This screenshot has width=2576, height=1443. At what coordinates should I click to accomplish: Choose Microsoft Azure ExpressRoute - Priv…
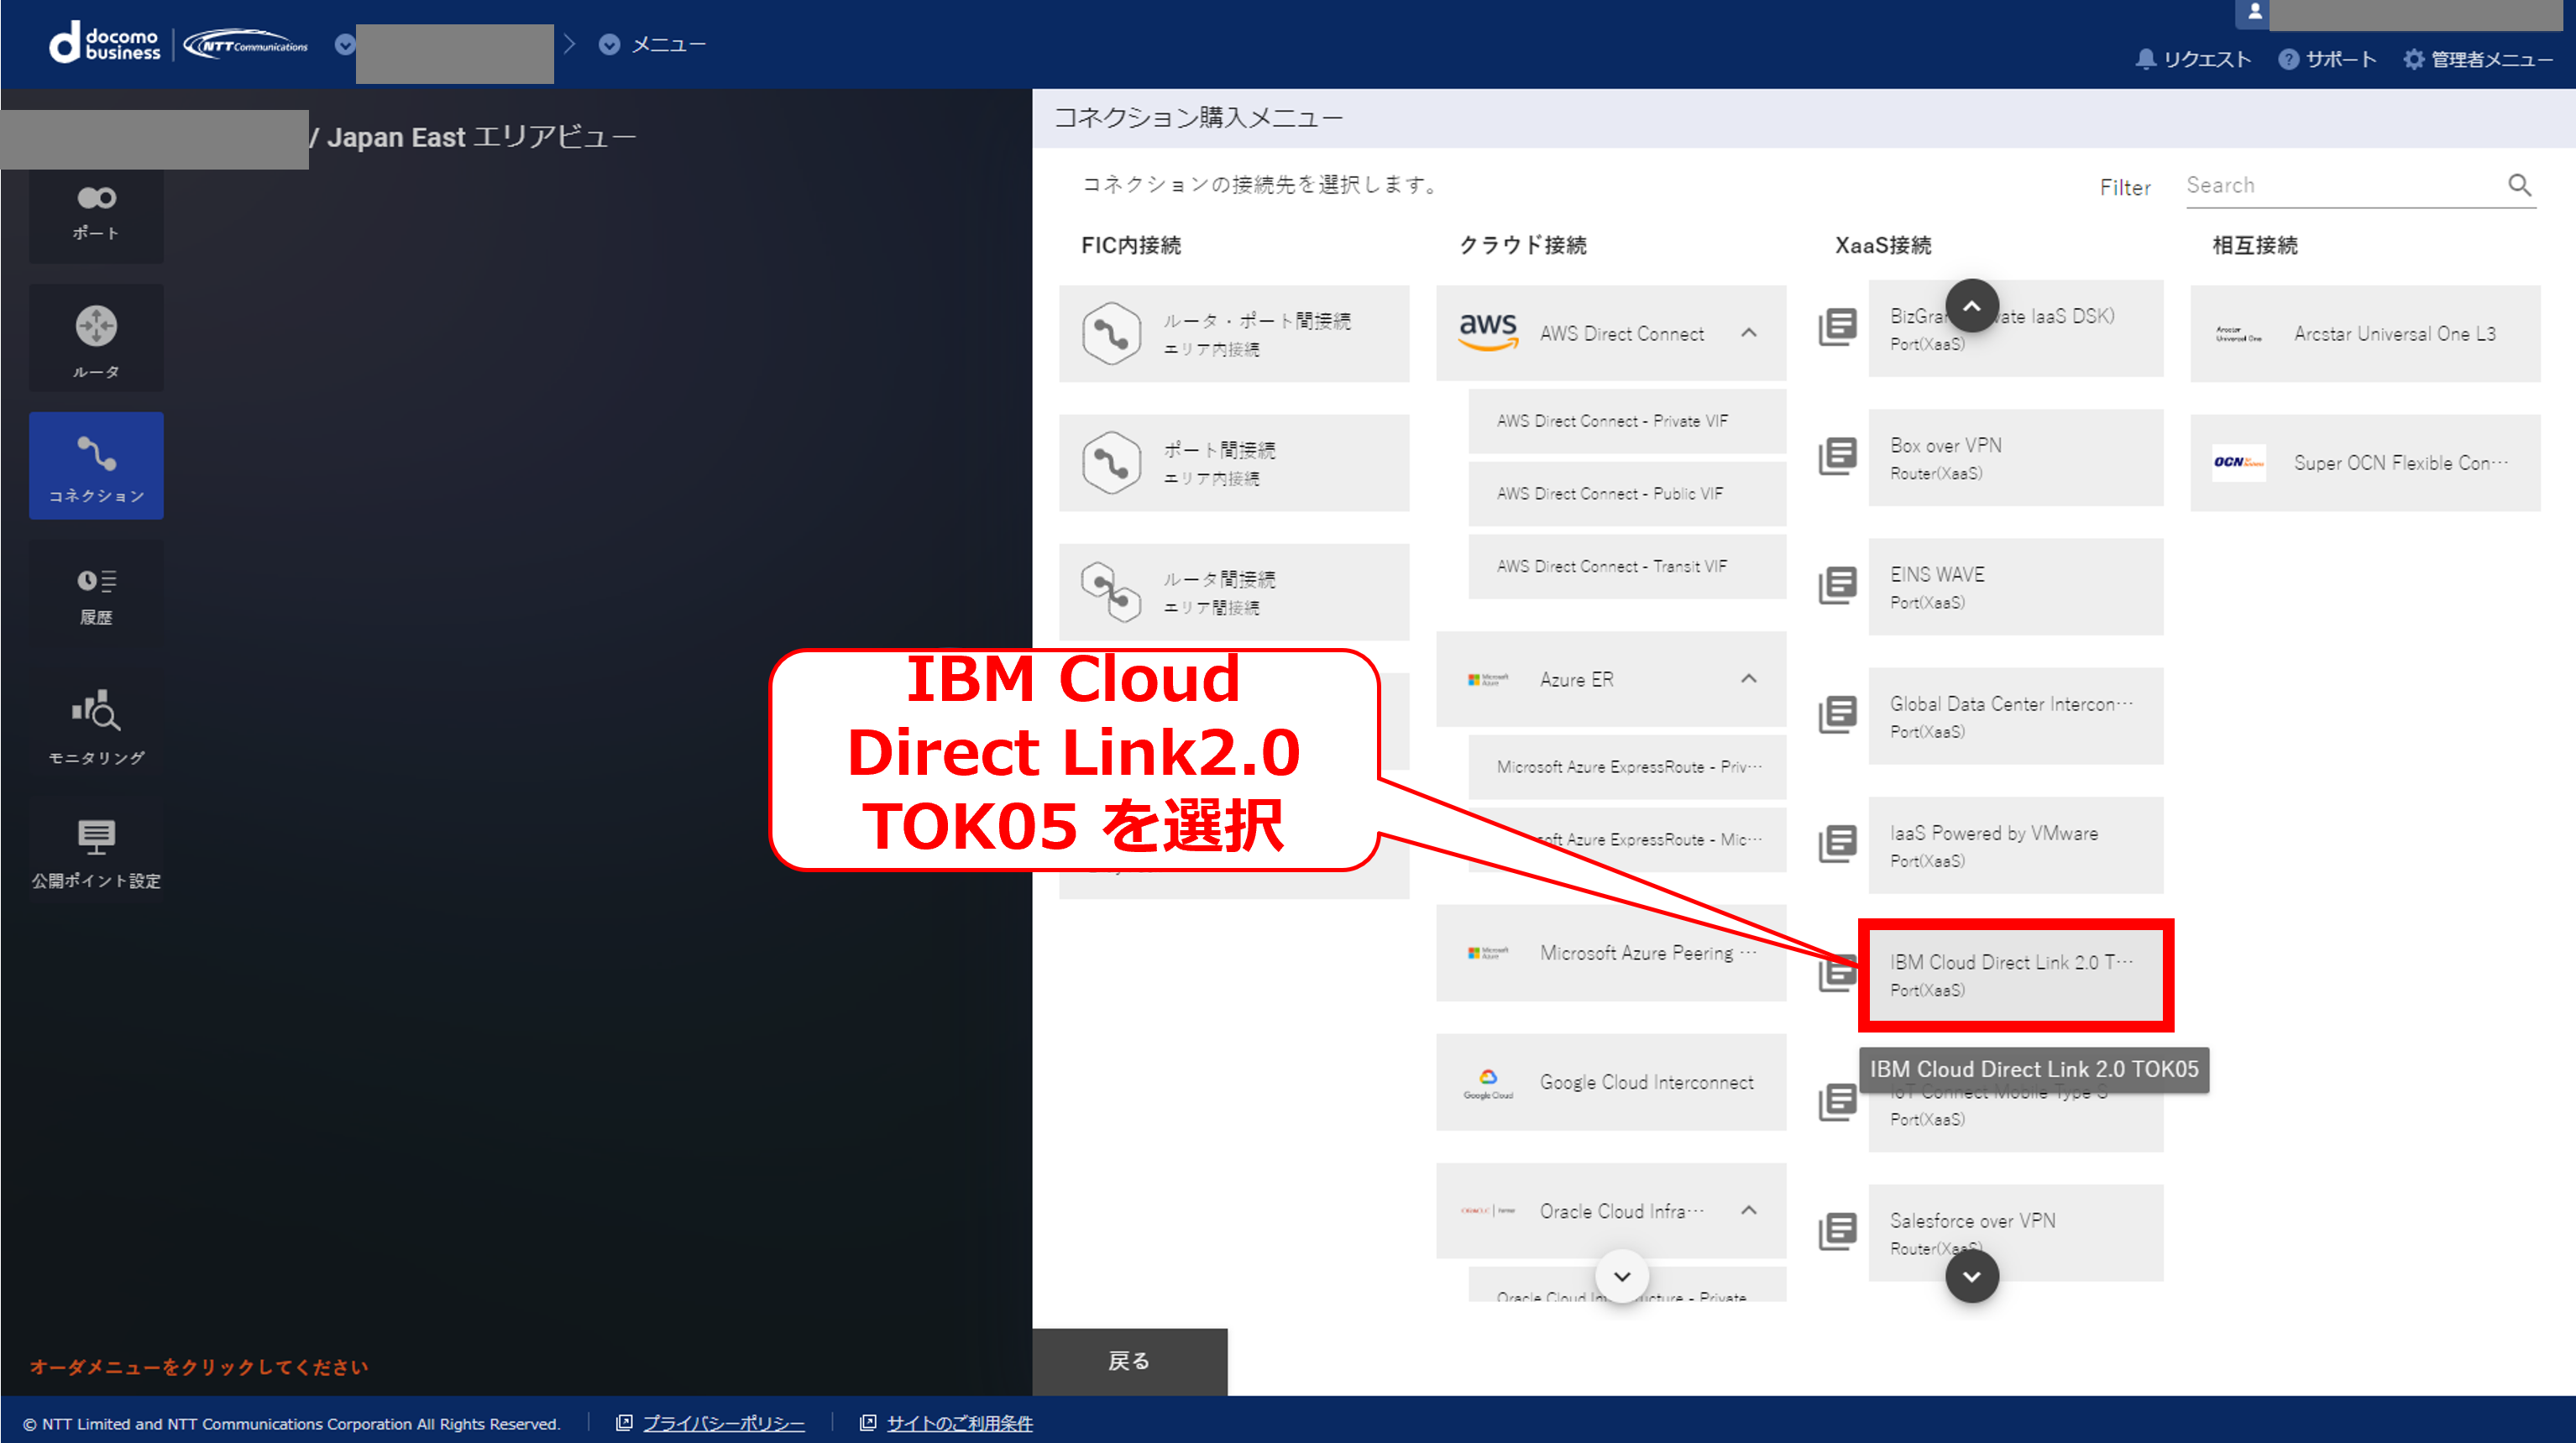[1626, 767]
